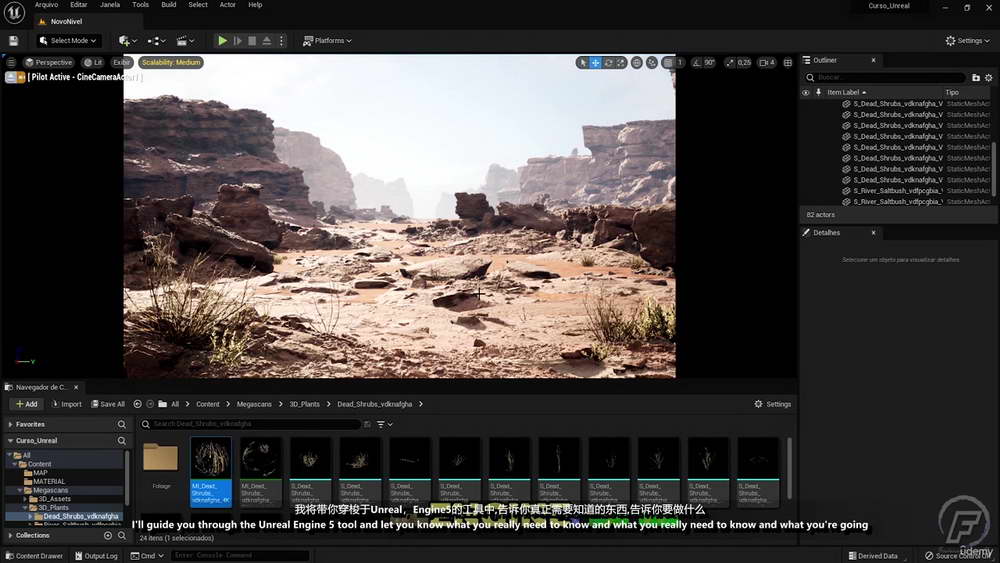Click Save All in Content Browser

click(x=108, y=404)
